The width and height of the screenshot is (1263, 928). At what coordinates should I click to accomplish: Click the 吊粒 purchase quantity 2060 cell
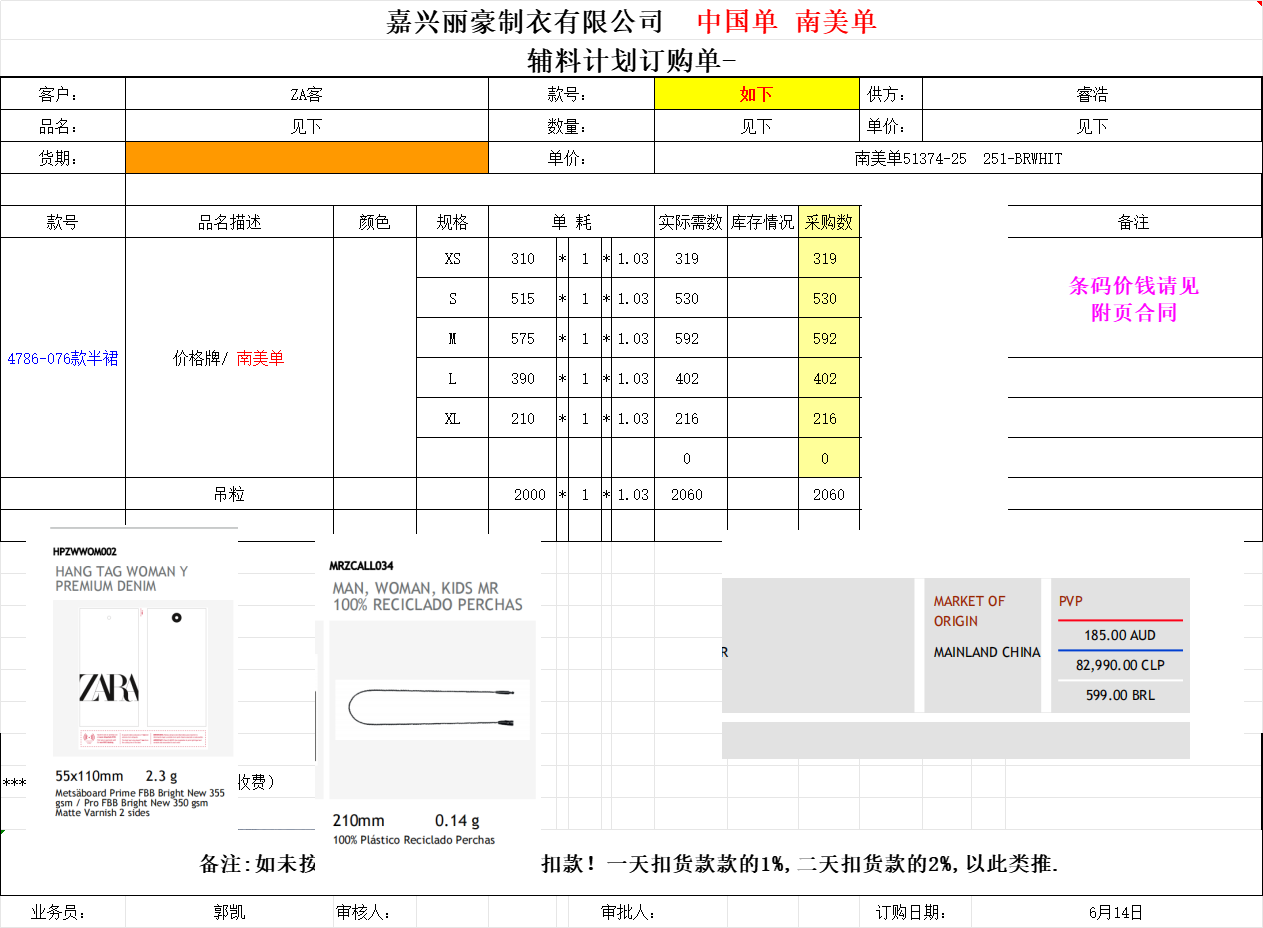pyautogui.click(x=829, y=494)
